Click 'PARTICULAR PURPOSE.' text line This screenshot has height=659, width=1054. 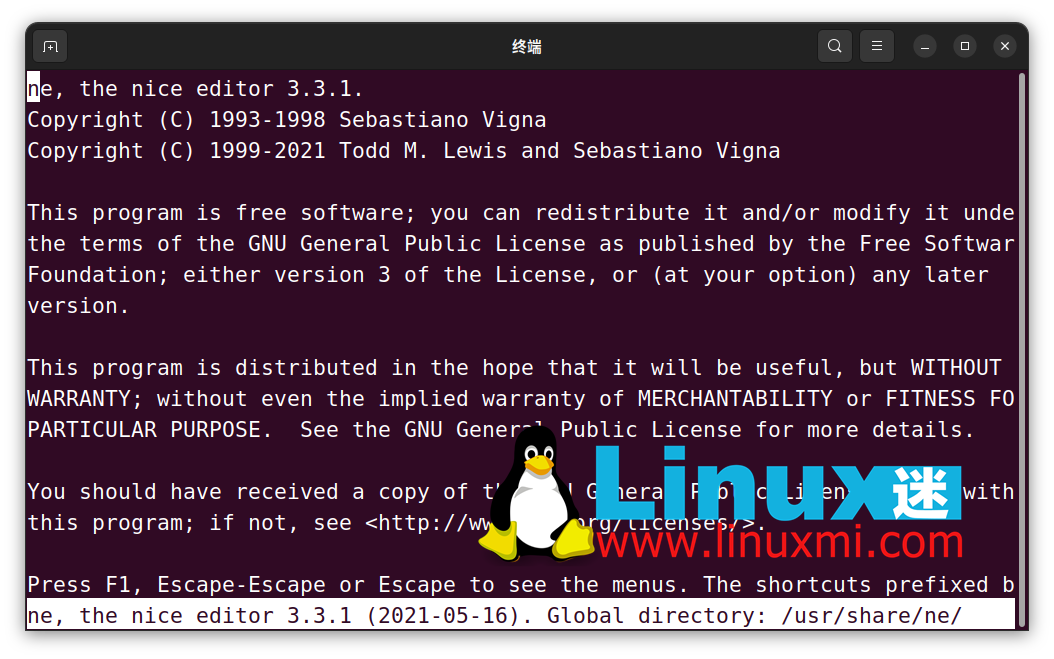point(149,430)
